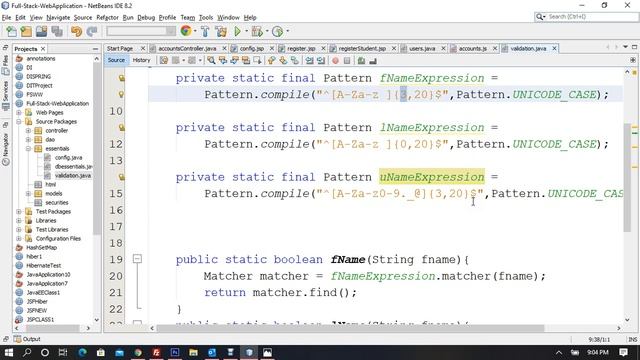The image size is (640, 360).
Task: Click the New File toolbar icon
Action: [x=11, y=31]
